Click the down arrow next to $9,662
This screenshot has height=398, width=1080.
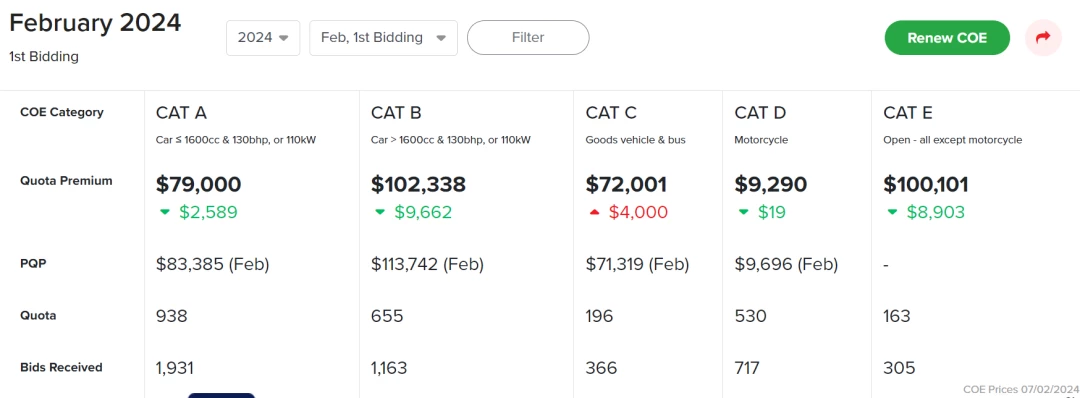tap(380, 212)
